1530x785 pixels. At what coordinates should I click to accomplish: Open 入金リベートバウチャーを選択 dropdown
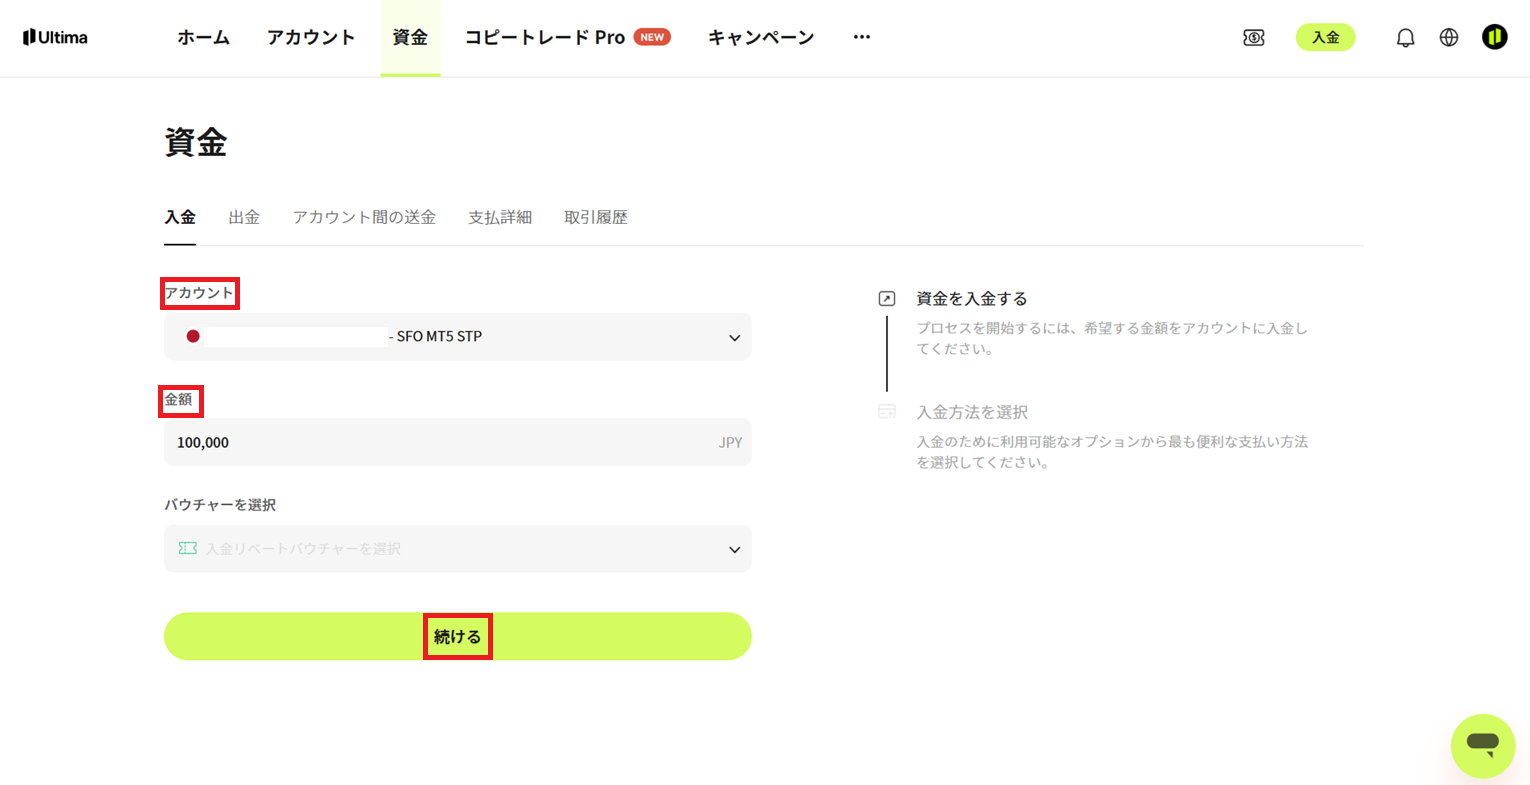(x=458, y=548)
